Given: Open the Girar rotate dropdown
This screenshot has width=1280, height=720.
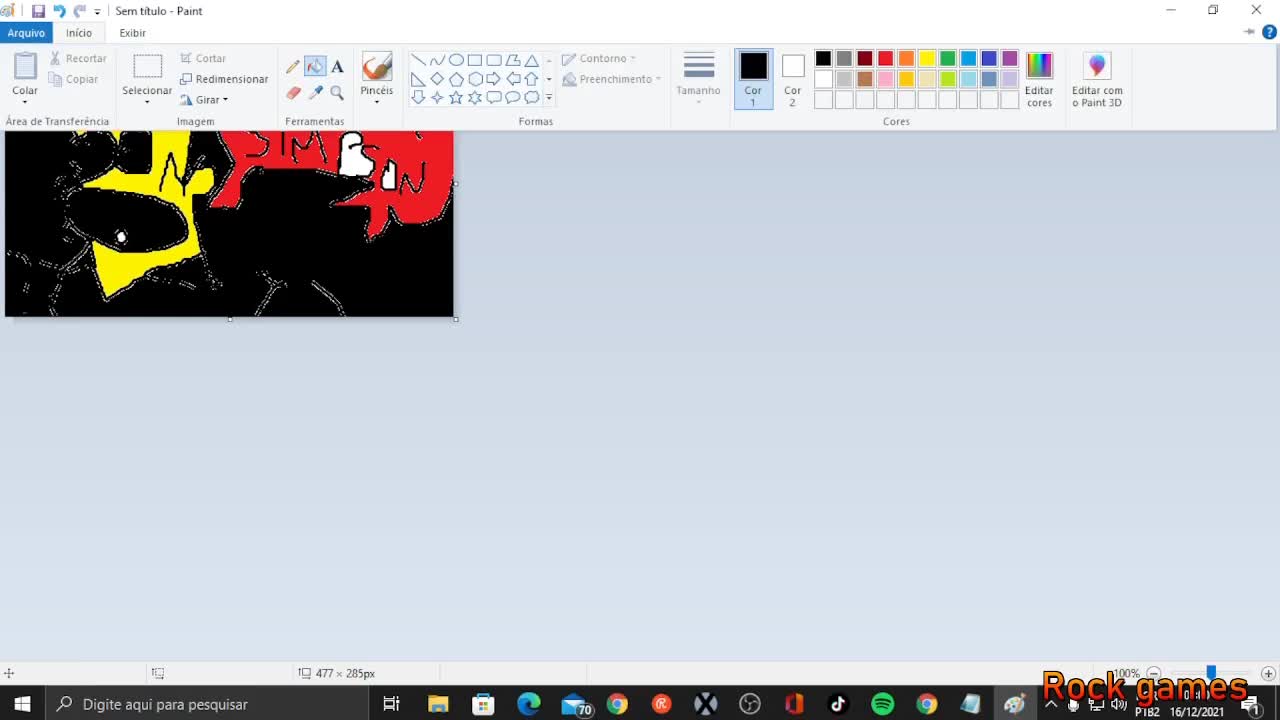Looking at the screenshot, I should coord(205,100).
